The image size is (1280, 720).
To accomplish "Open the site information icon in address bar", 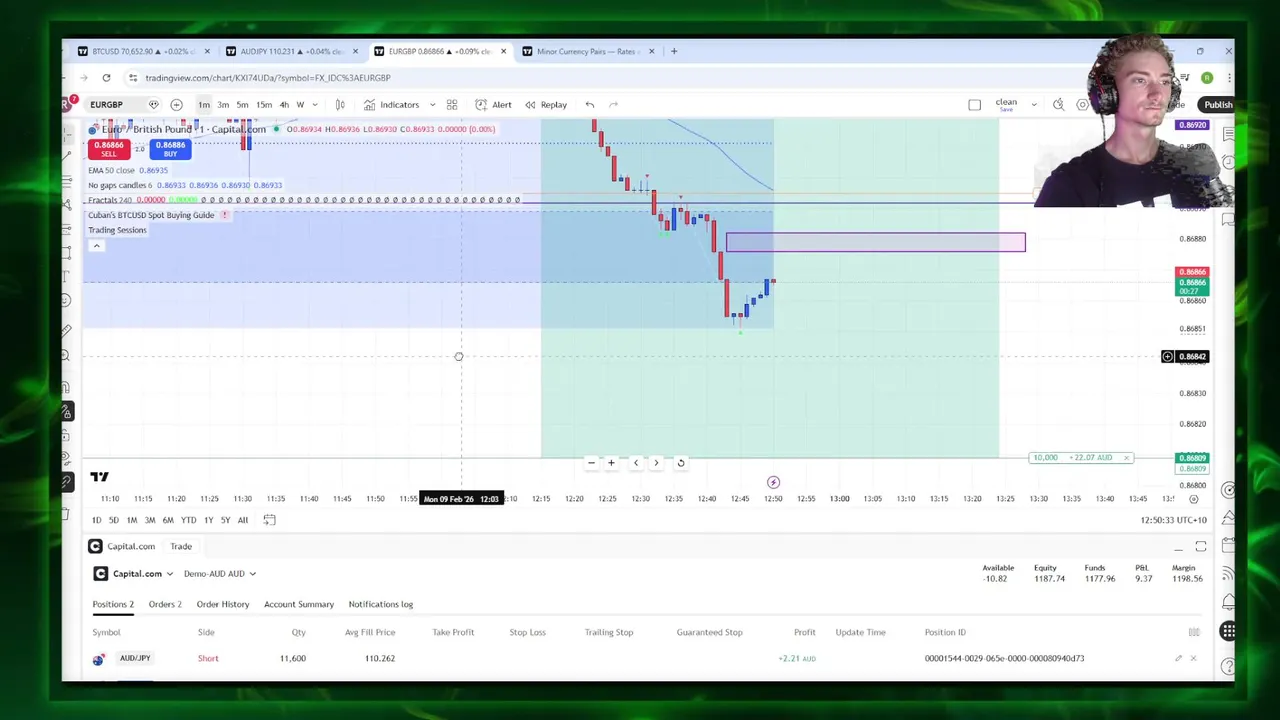I will pyautogui.click(x=133, y=77).
